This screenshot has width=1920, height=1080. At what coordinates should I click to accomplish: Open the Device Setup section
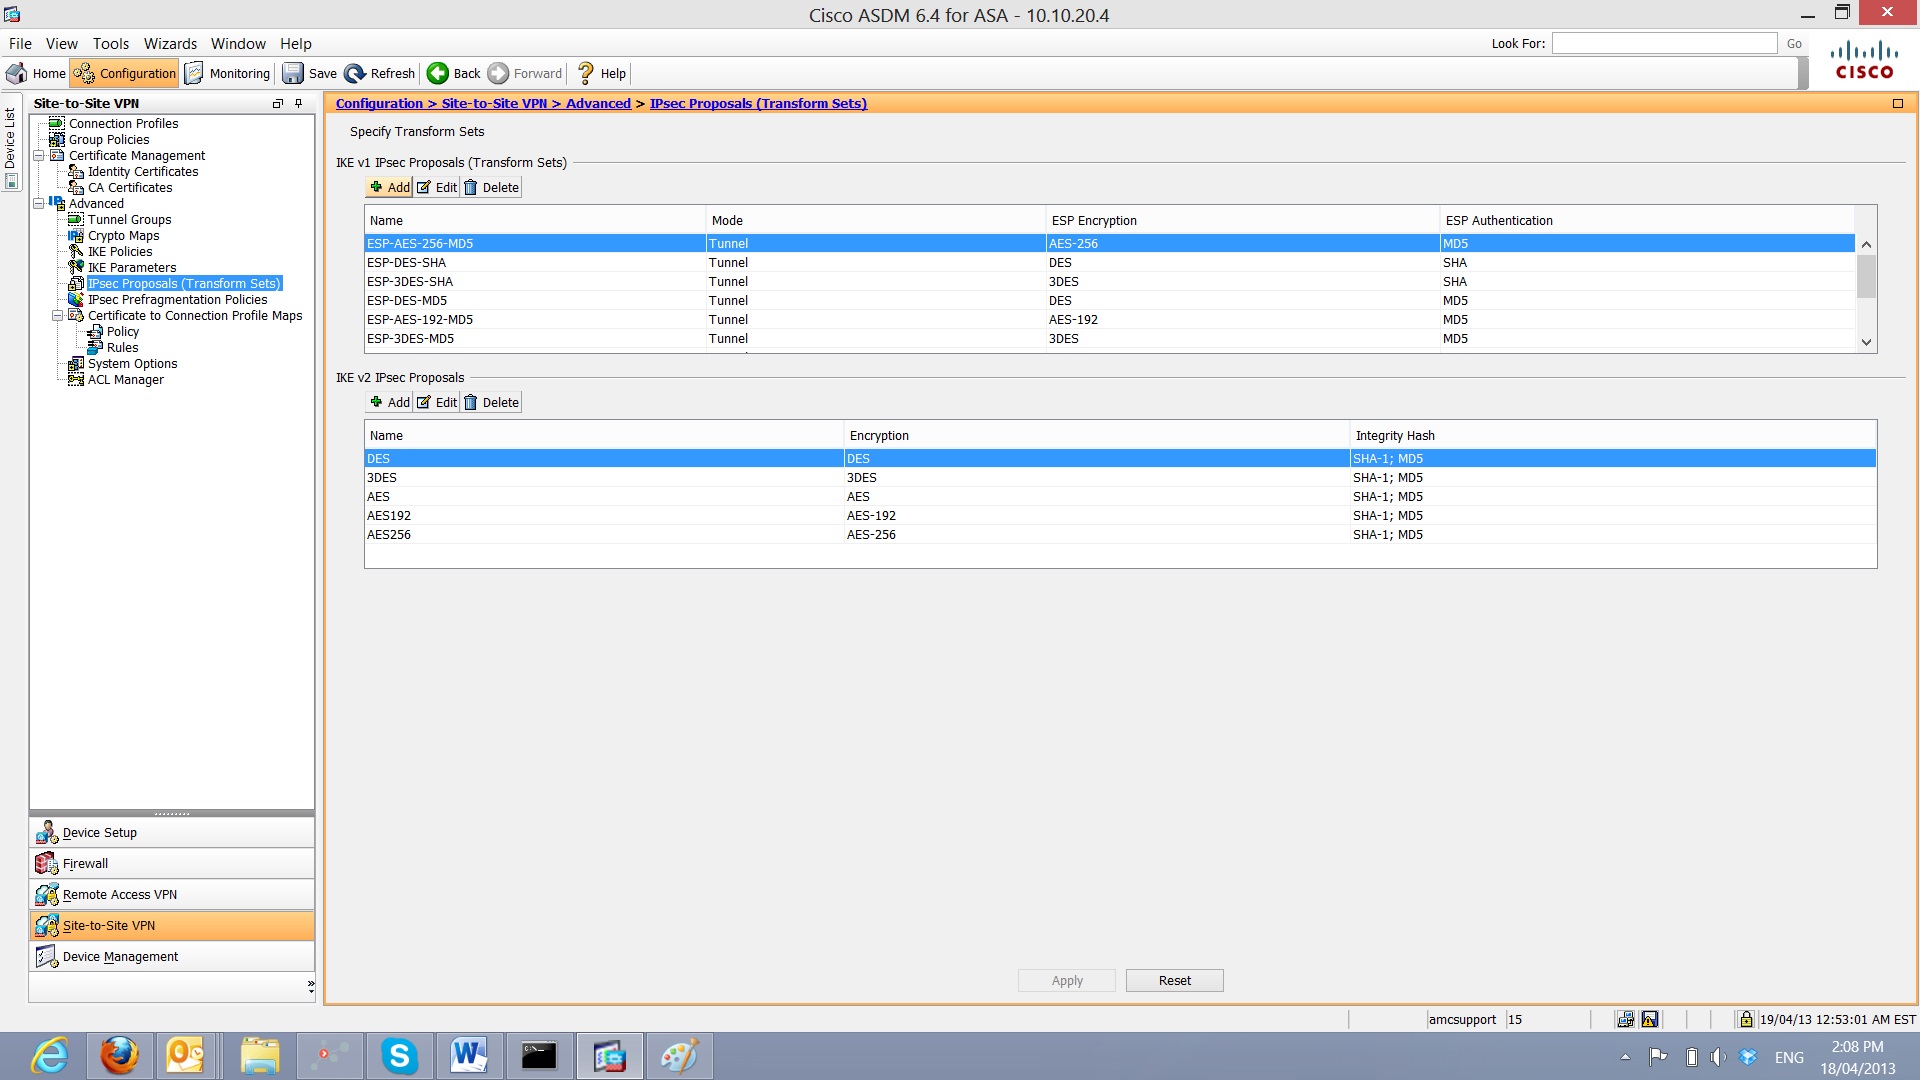(x=172, y=832)
